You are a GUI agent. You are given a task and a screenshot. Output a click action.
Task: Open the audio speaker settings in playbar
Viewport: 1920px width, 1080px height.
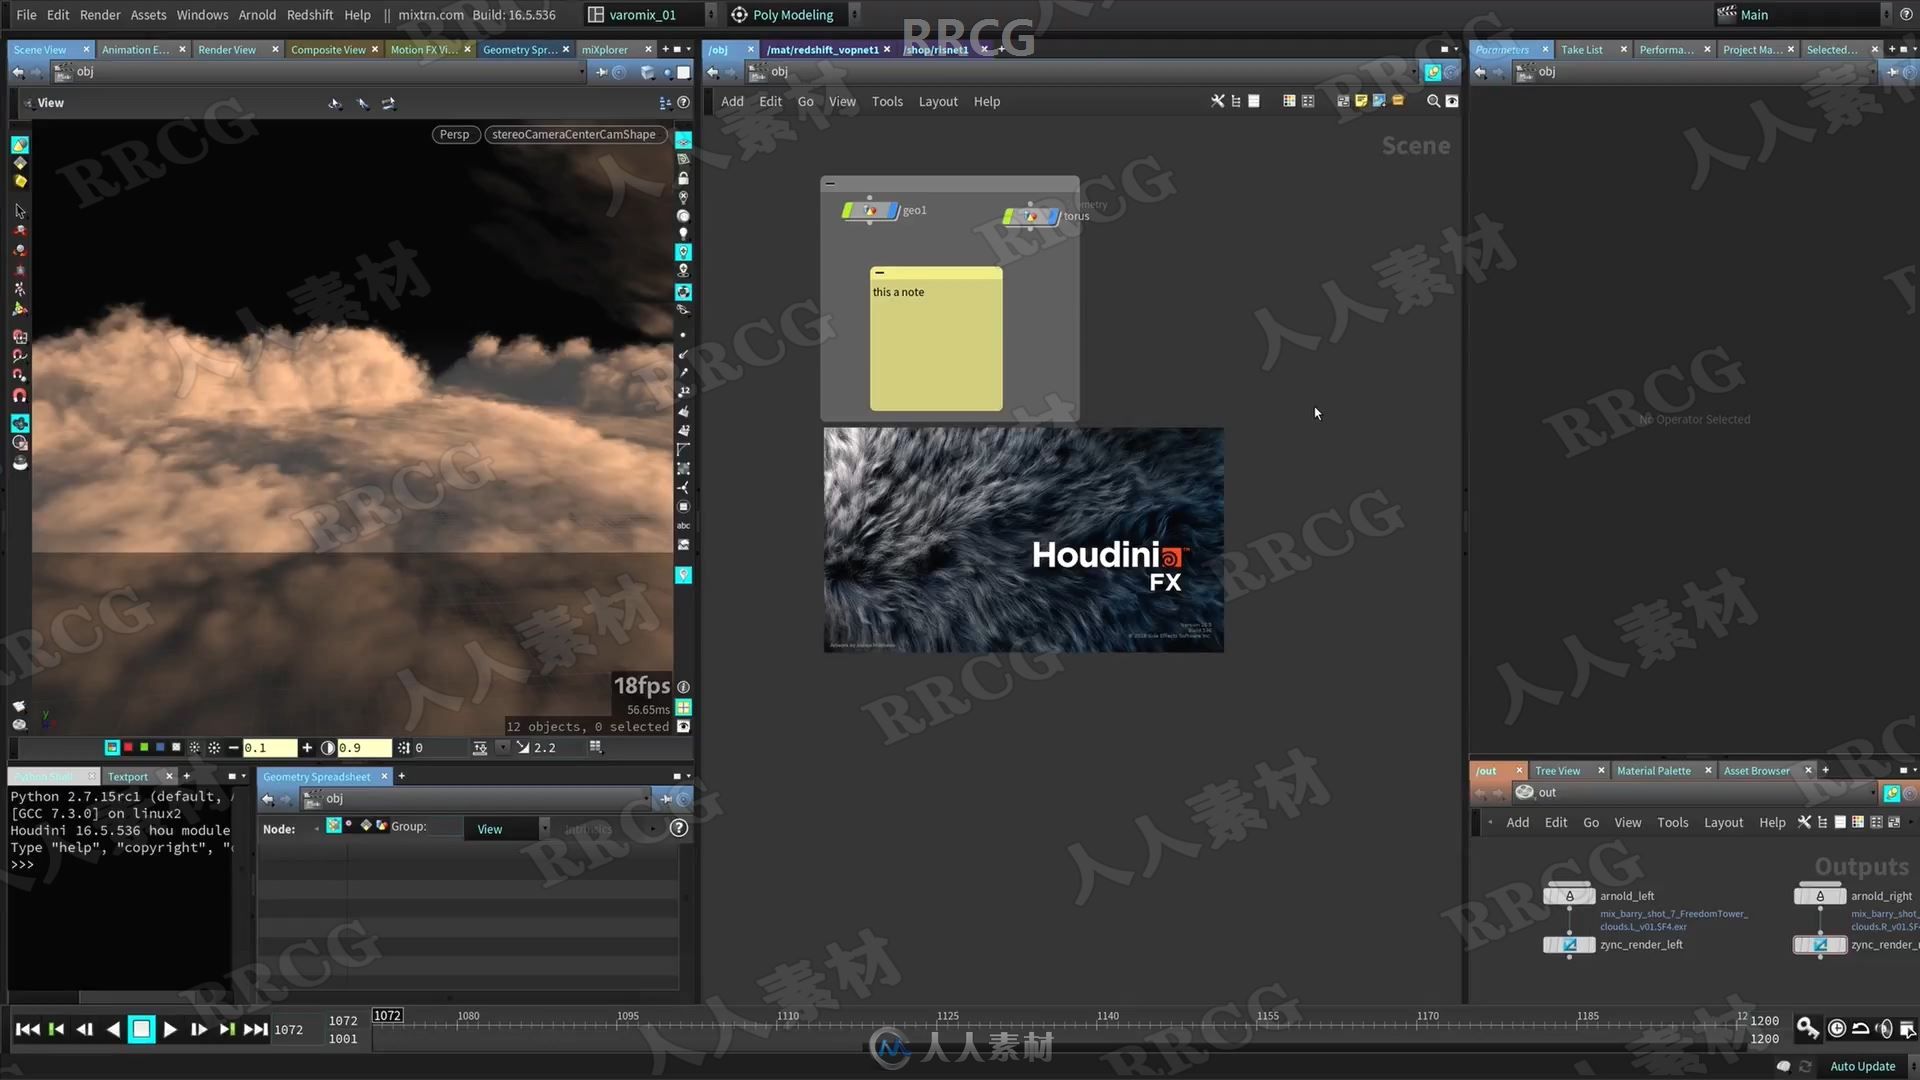(x=1885, y=1028)
